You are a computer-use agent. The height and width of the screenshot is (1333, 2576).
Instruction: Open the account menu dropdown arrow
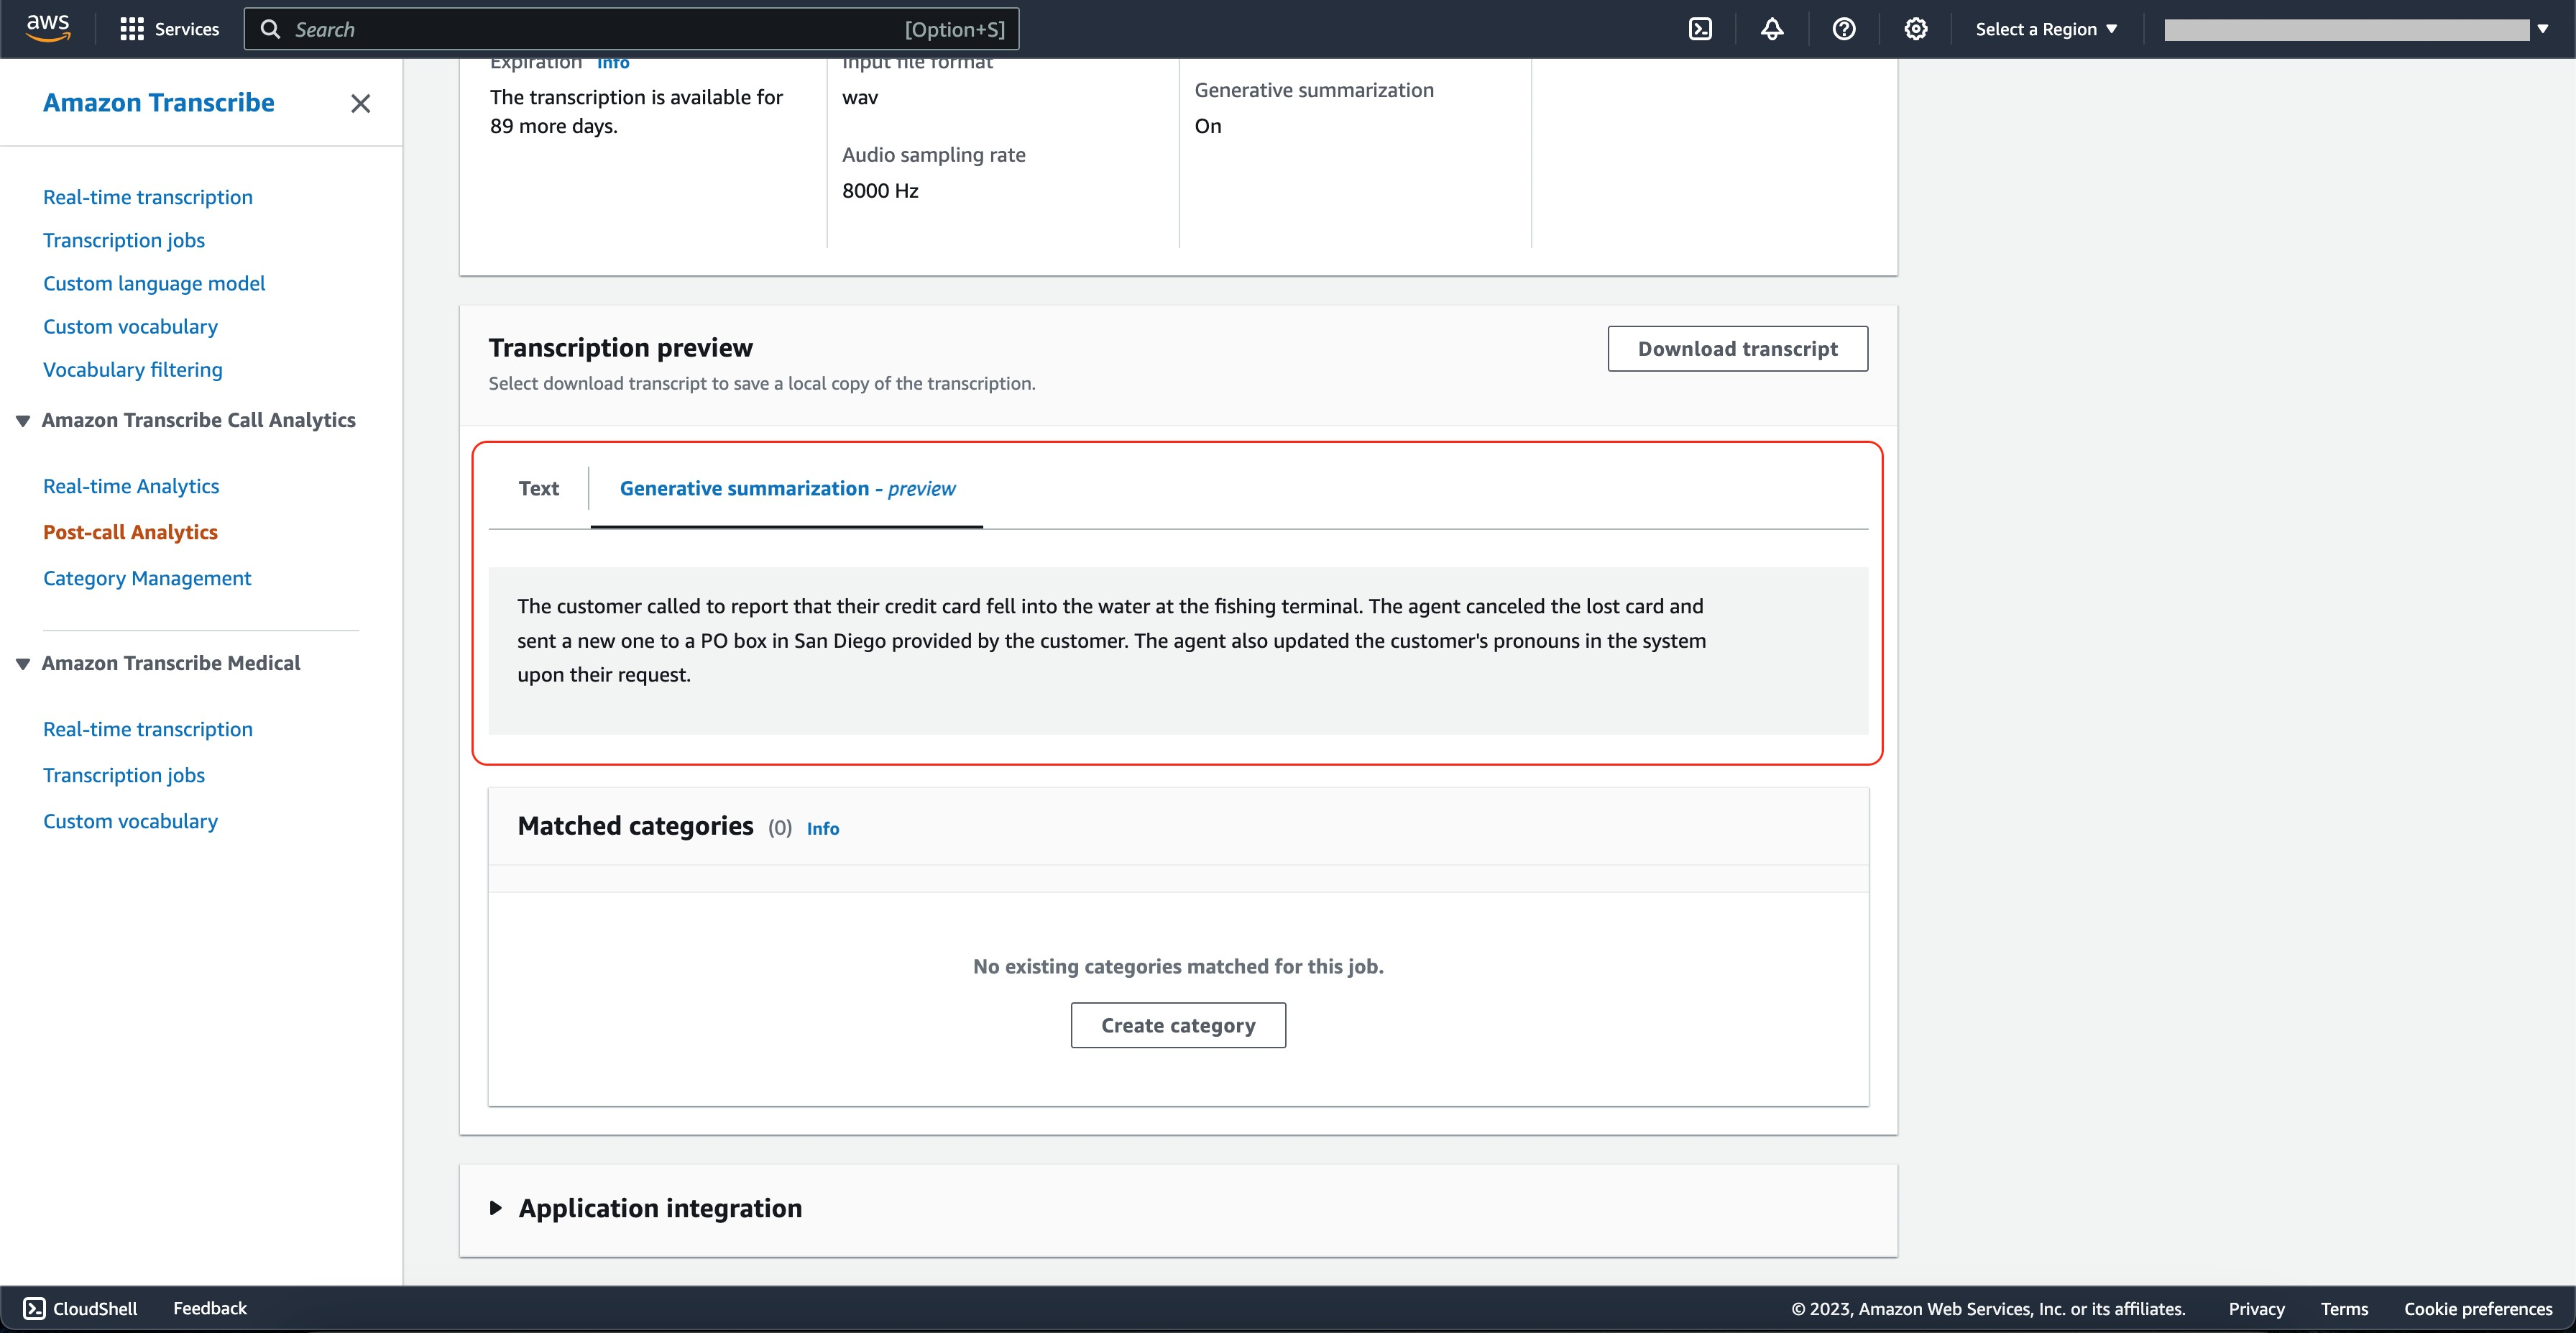pos(2542,29)
